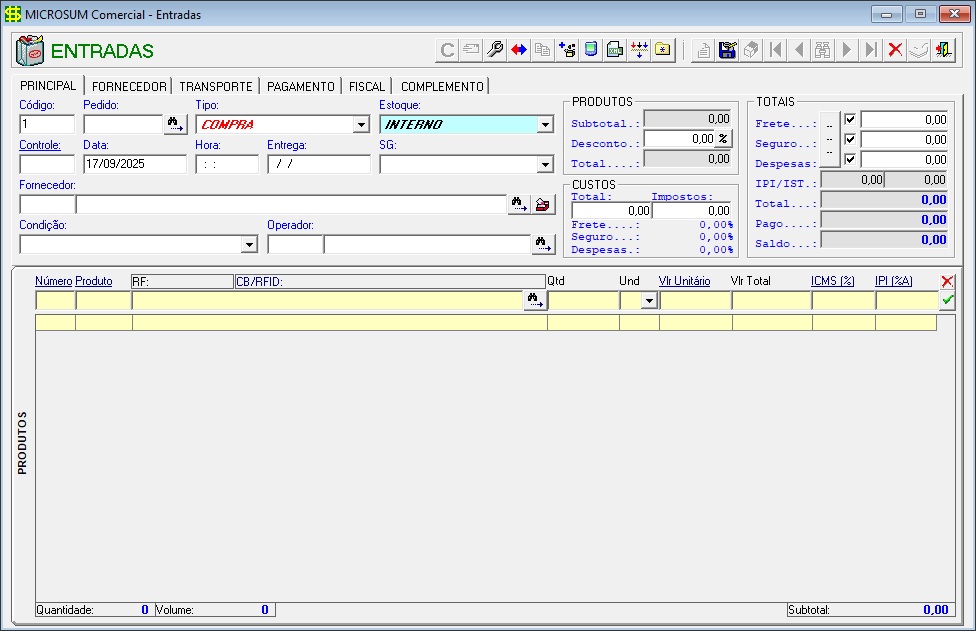Screen dimensions: 976x631
Task: Open the Condição dropdown list
Action: point(249,244)
